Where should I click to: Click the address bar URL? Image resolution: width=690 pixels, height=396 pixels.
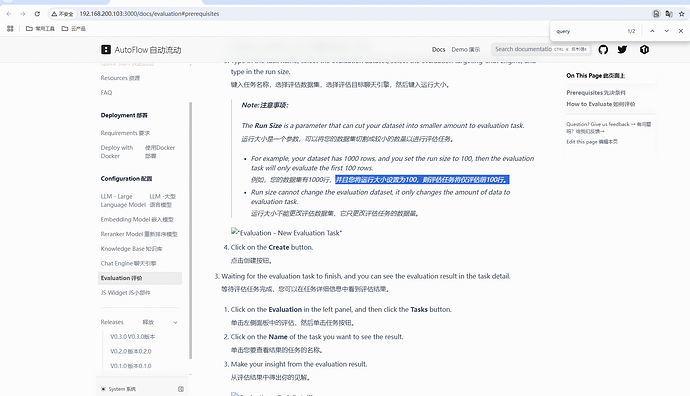[149, 14]
